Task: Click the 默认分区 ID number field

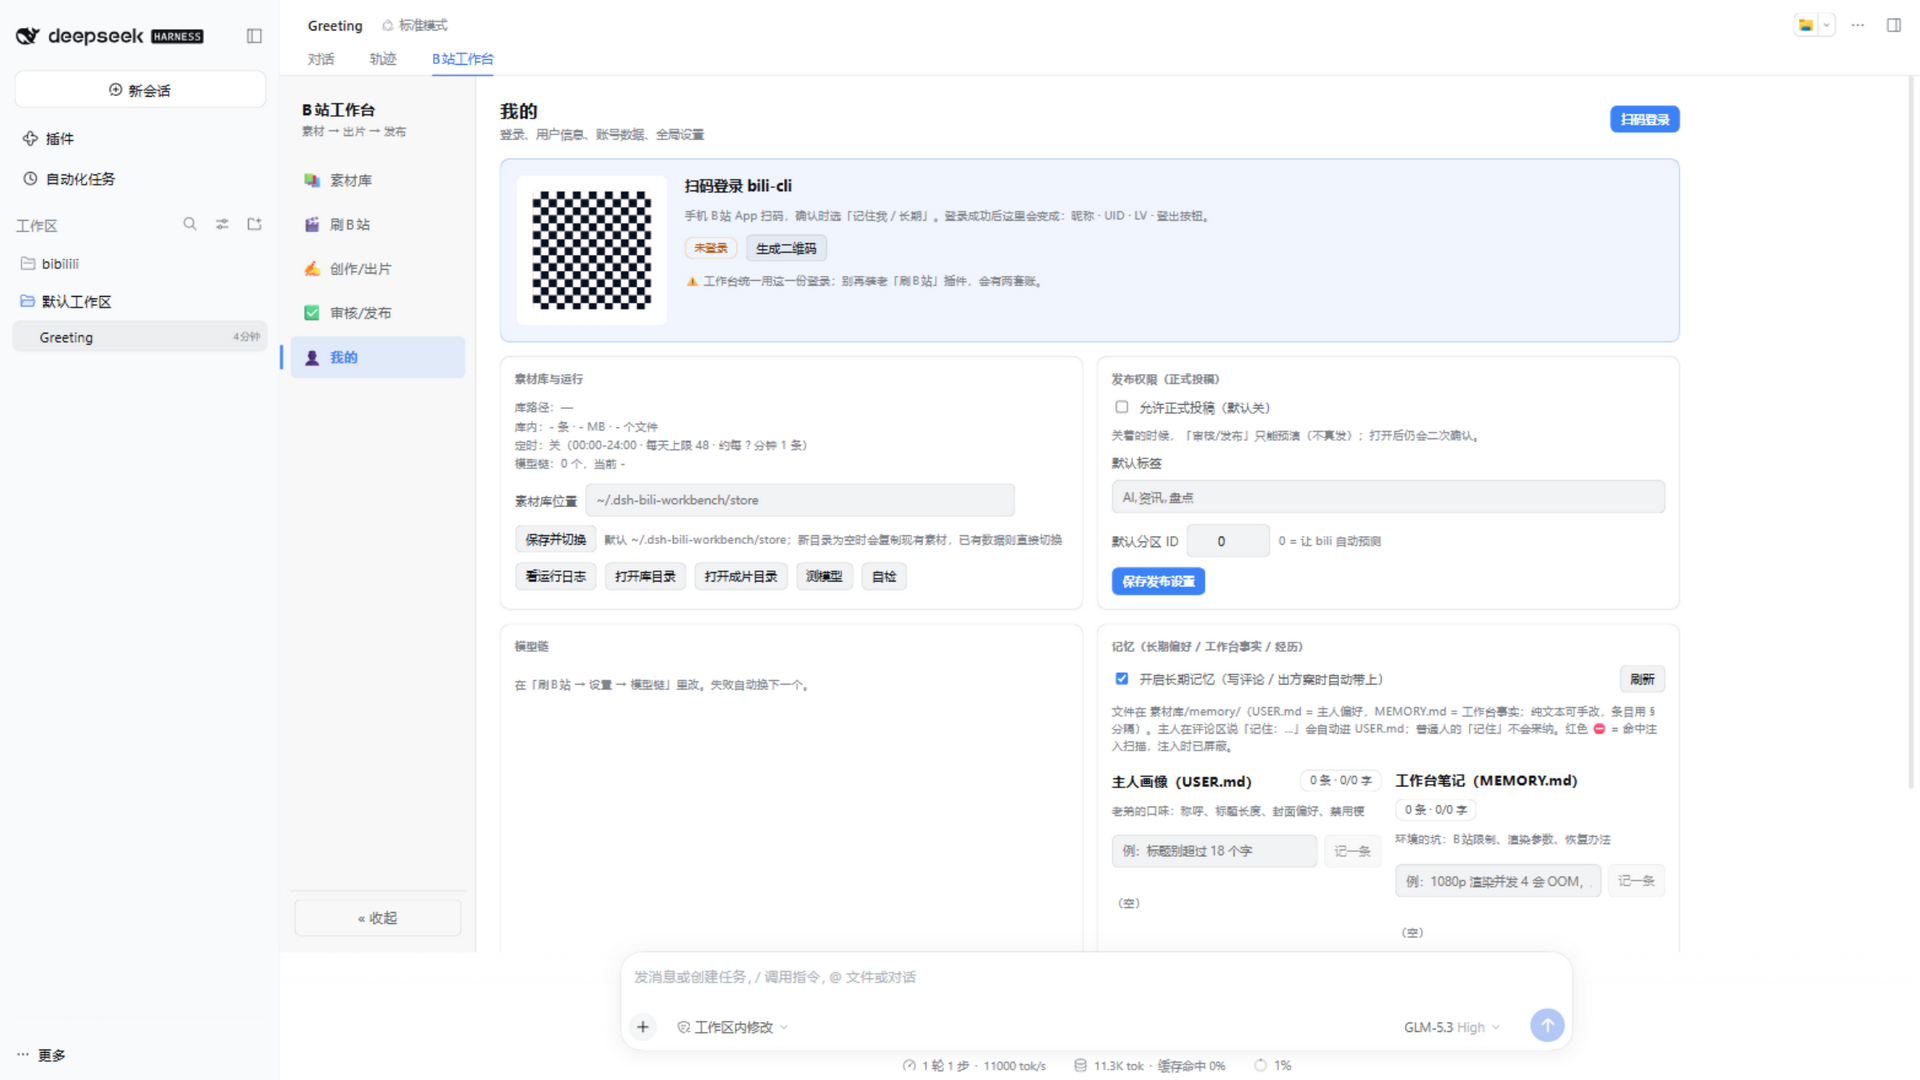Action: point(1228,541)
